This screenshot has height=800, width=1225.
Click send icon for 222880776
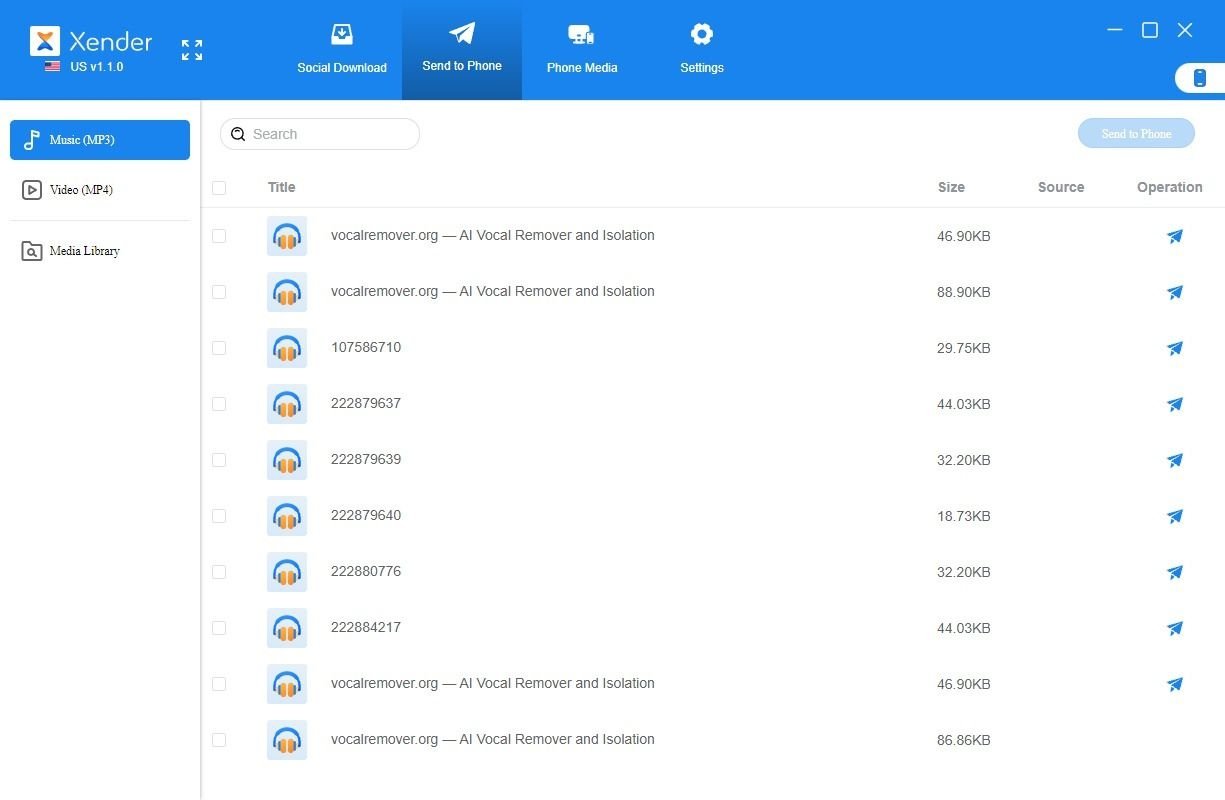coord(1175,572)
